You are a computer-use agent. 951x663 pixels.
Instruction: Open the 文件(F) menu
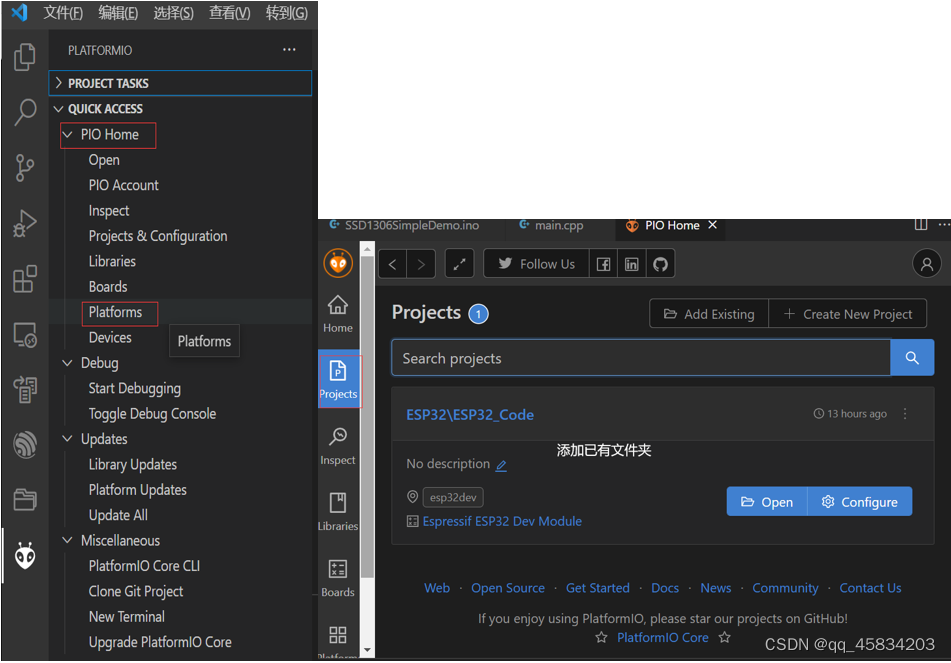62,13
